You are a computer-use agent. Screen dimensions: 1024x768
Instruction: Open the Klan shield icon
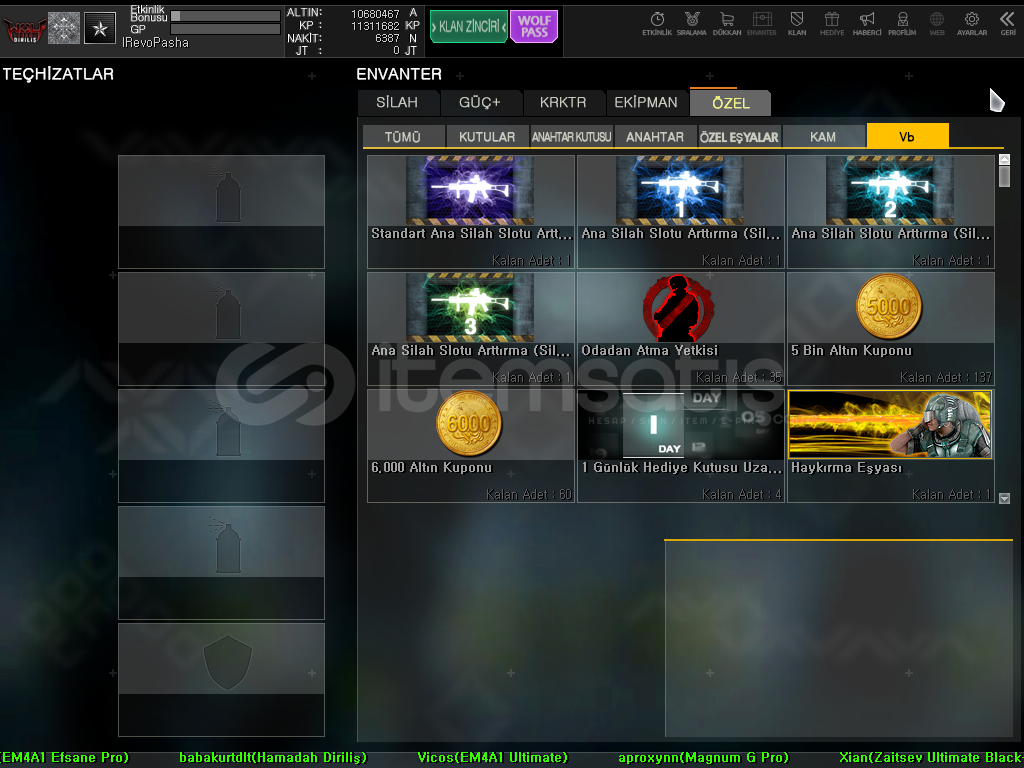tap(797, 24)
